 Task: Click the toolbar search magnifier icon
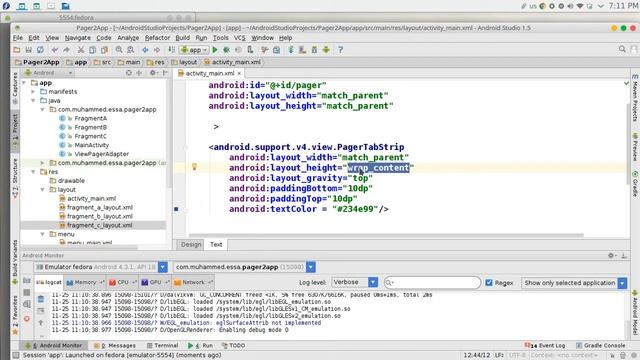click(622, 49)
